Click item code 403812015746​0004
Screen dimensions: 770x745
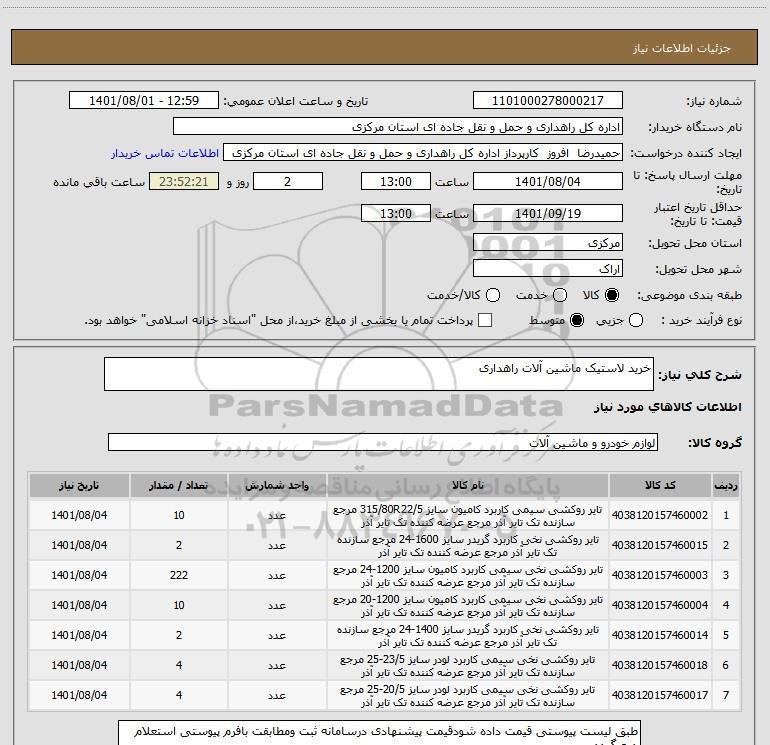[660, 605]
